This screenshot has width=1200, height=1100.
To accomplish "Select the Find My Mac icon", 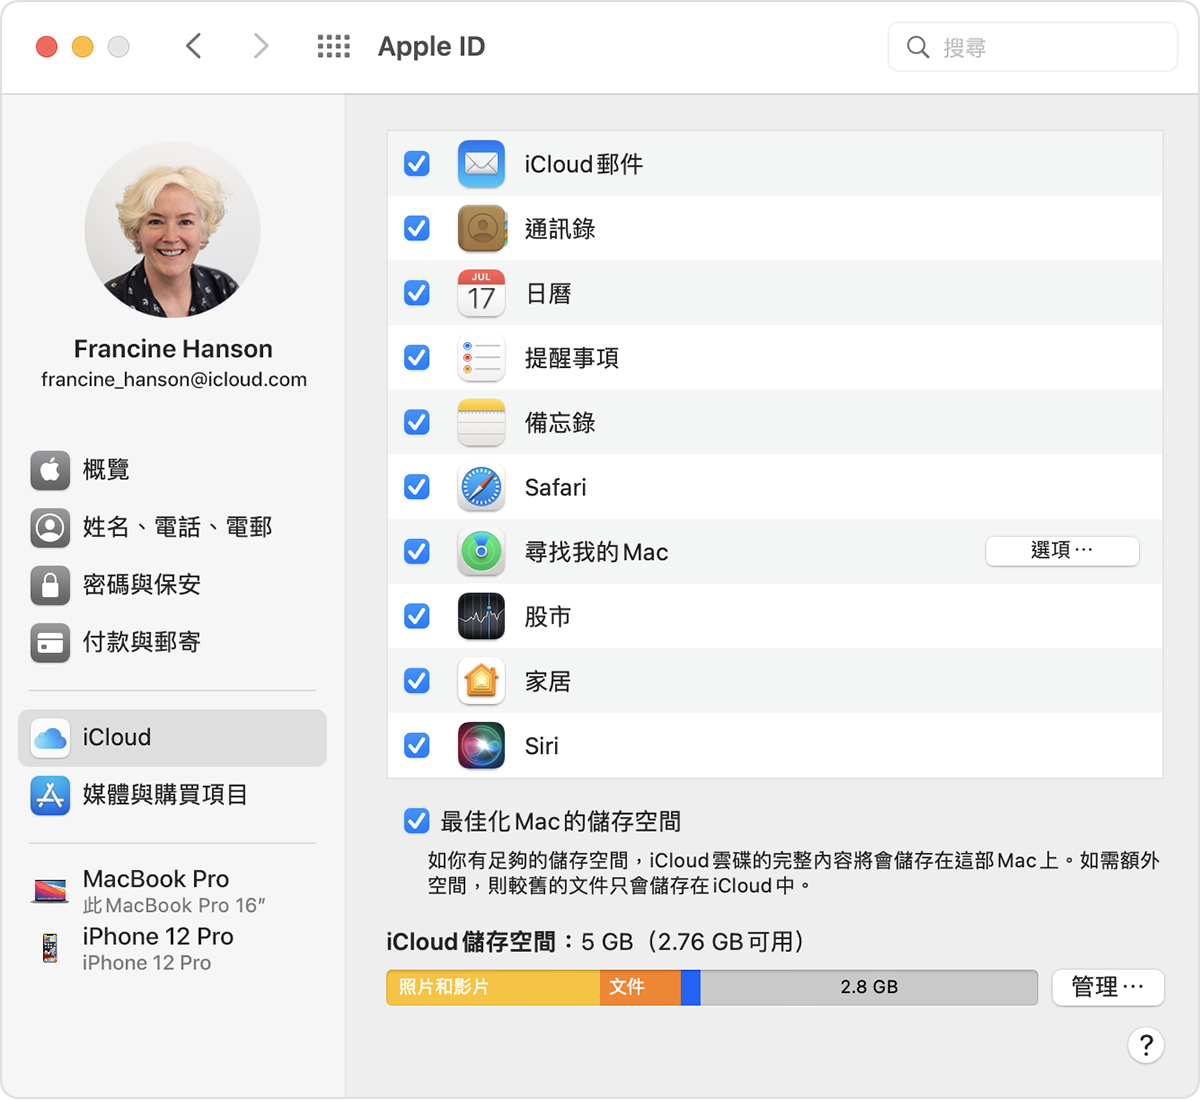I will [481, 551].
